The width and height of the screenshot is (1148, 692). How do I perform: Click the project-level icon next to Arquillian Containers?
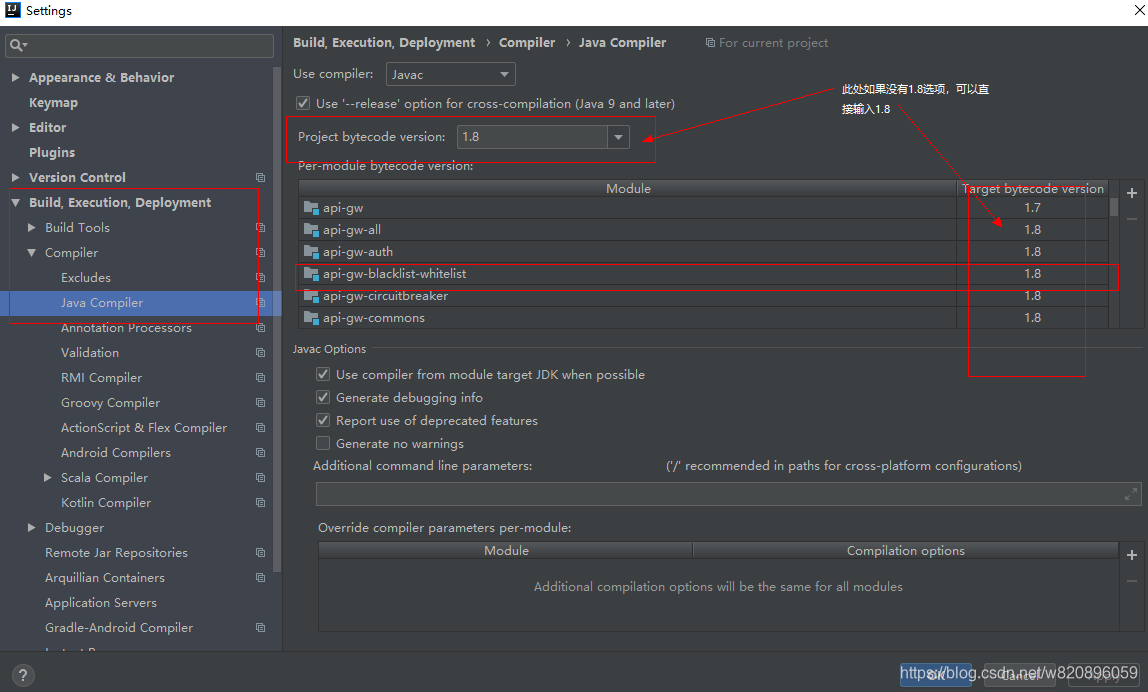[x=260, y=578]
